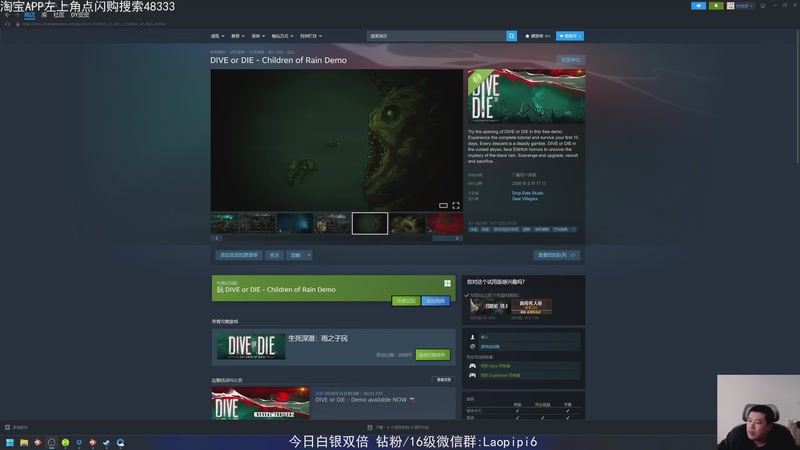
Task: Open the fourth store nav dropdown menu
Action: 282,36
